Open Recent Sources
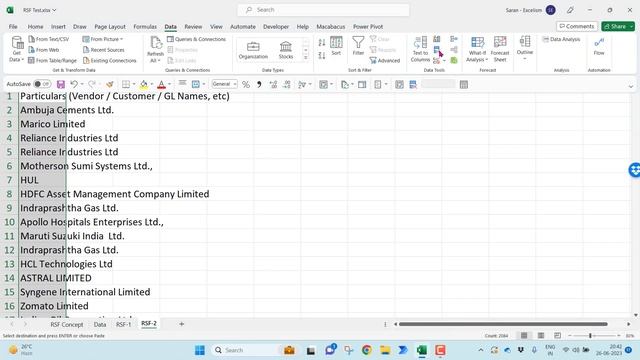The image size is (640, 360). coord(104,50)
